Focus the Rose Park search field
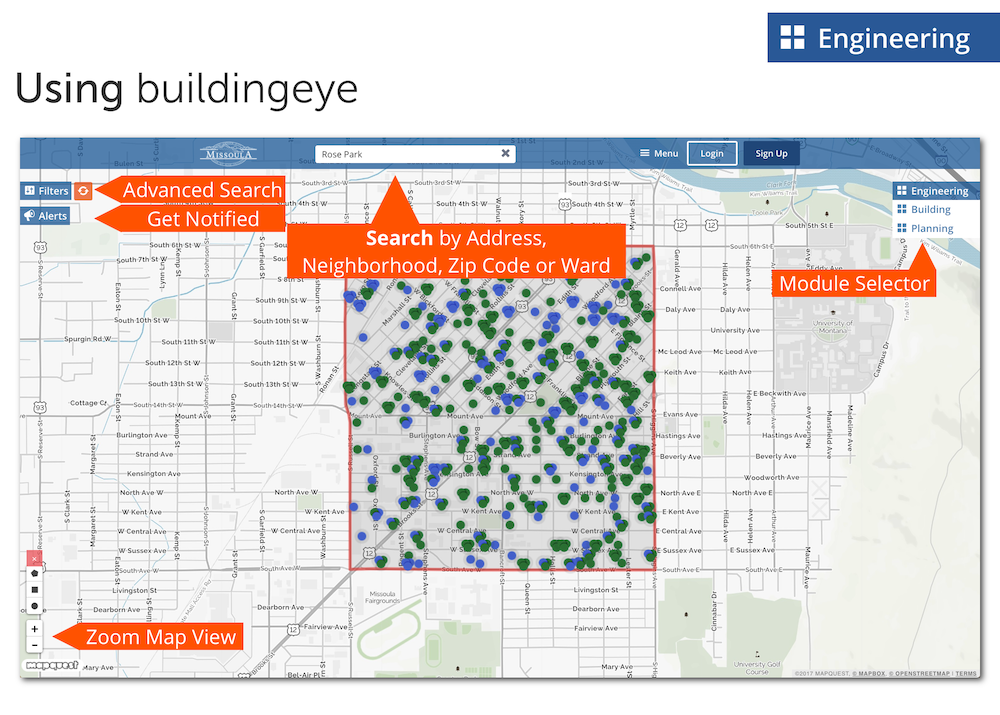The image size is (1000, 715). coord(415,154)
